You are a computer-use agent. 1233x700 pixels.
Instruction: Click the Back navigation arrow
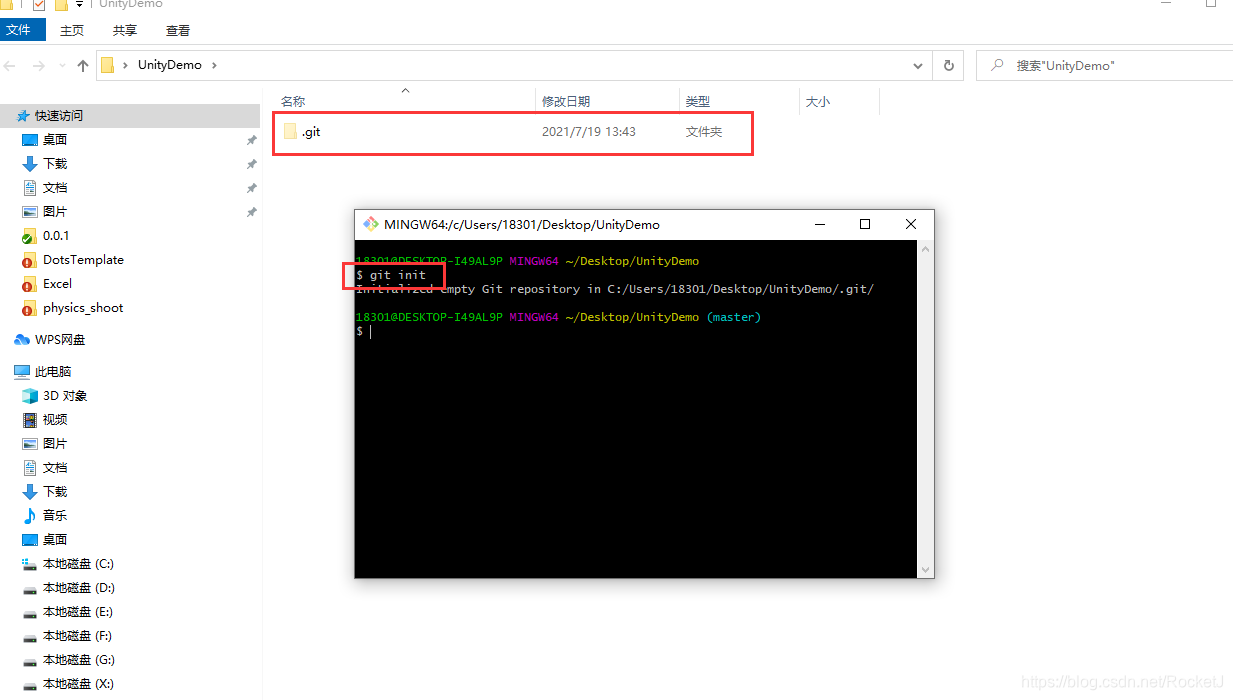pos(10,65)
